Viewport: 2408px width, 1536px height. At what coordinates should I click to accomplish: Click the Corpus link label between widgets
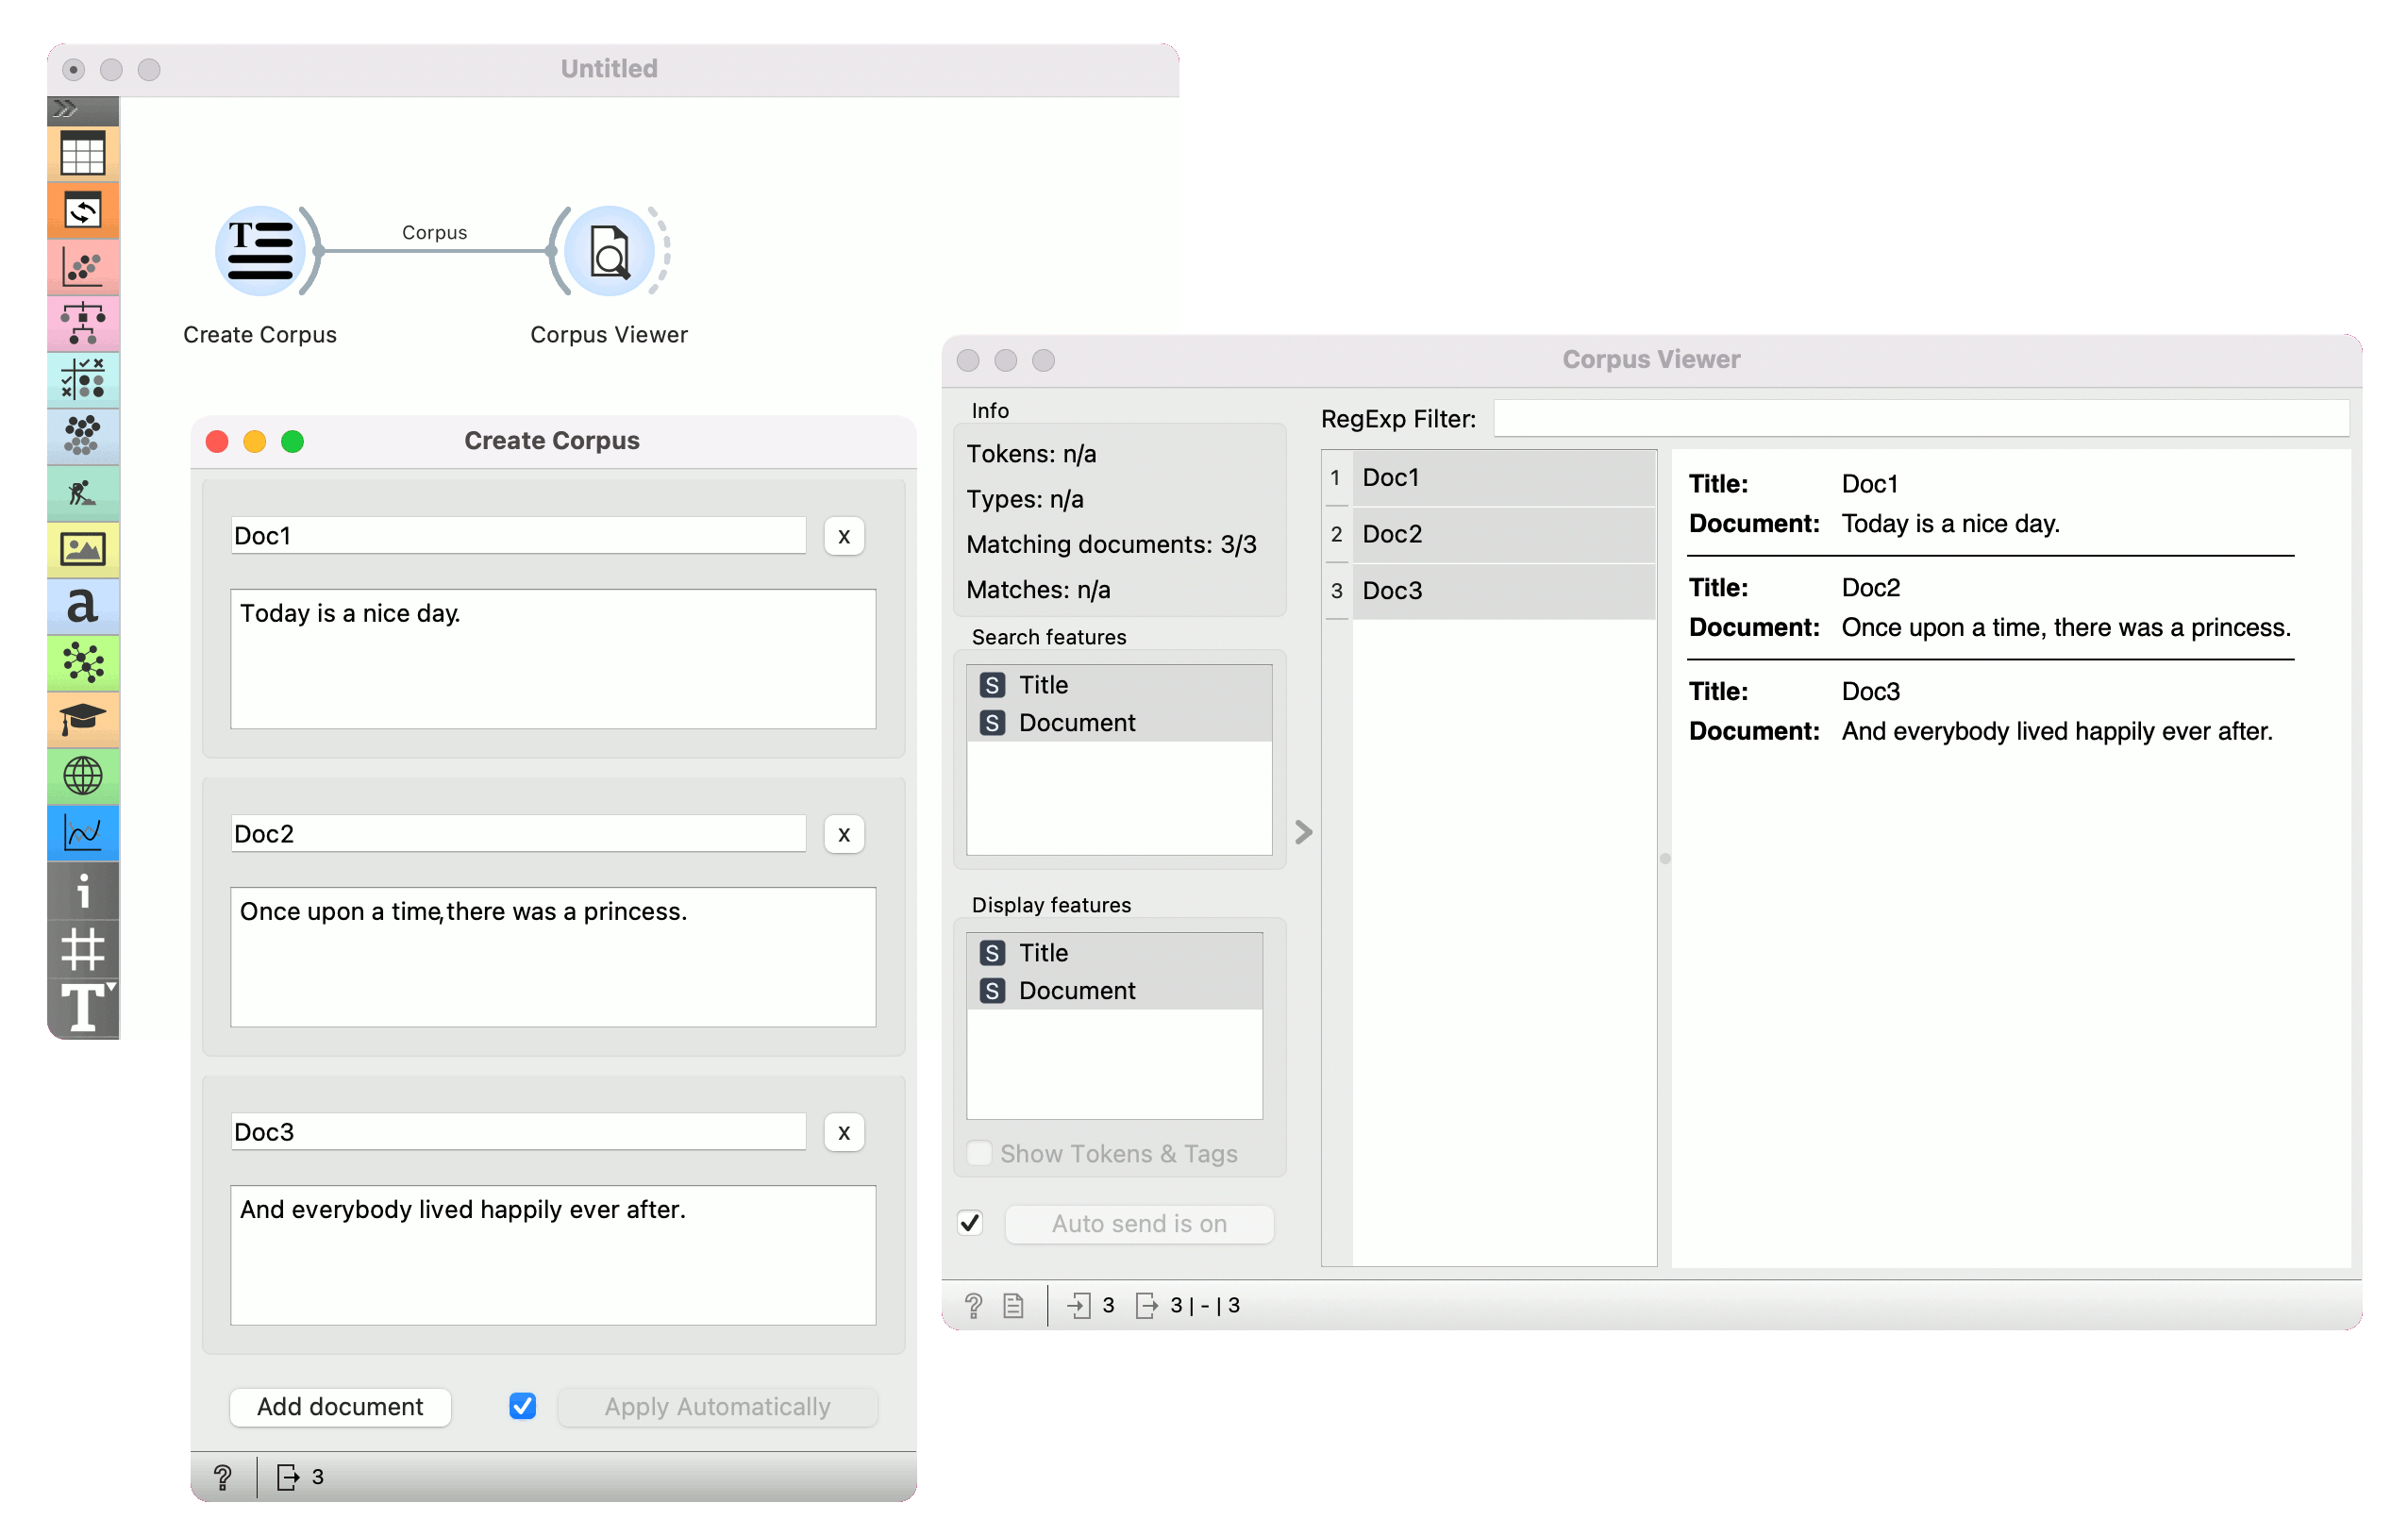(434, 232)
